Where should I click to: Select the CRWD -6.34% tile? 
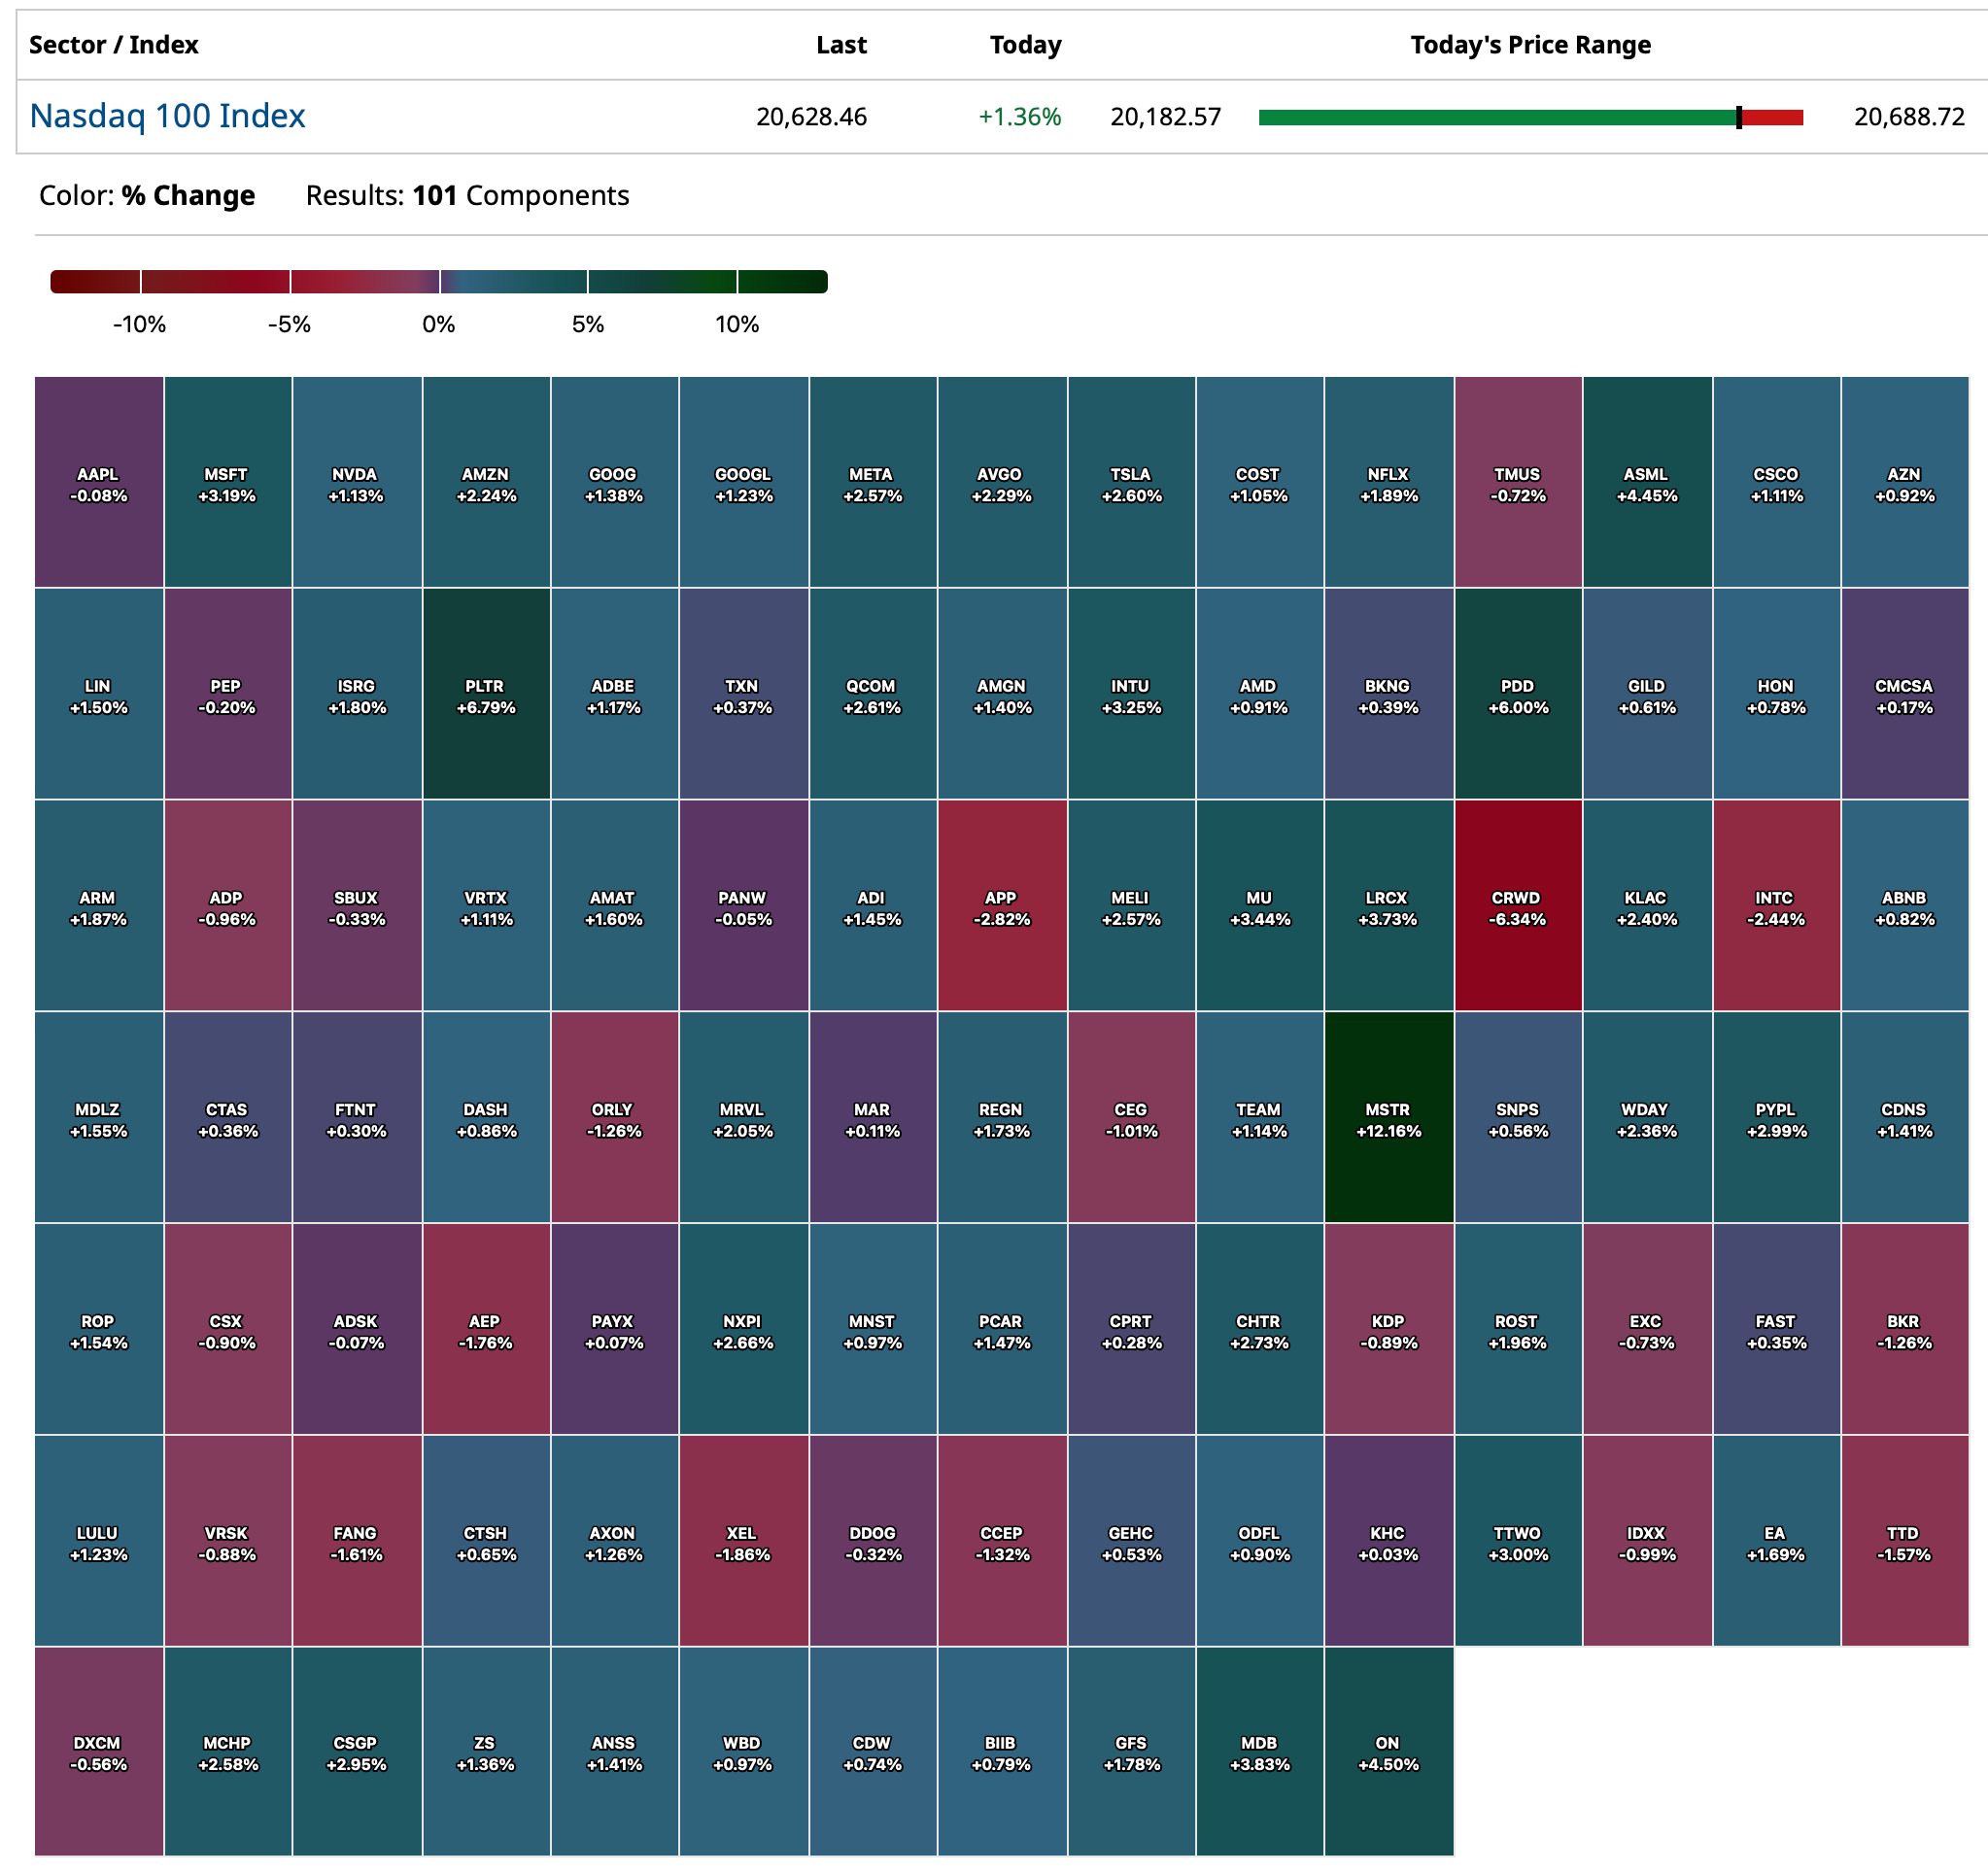coord(1517,905)
